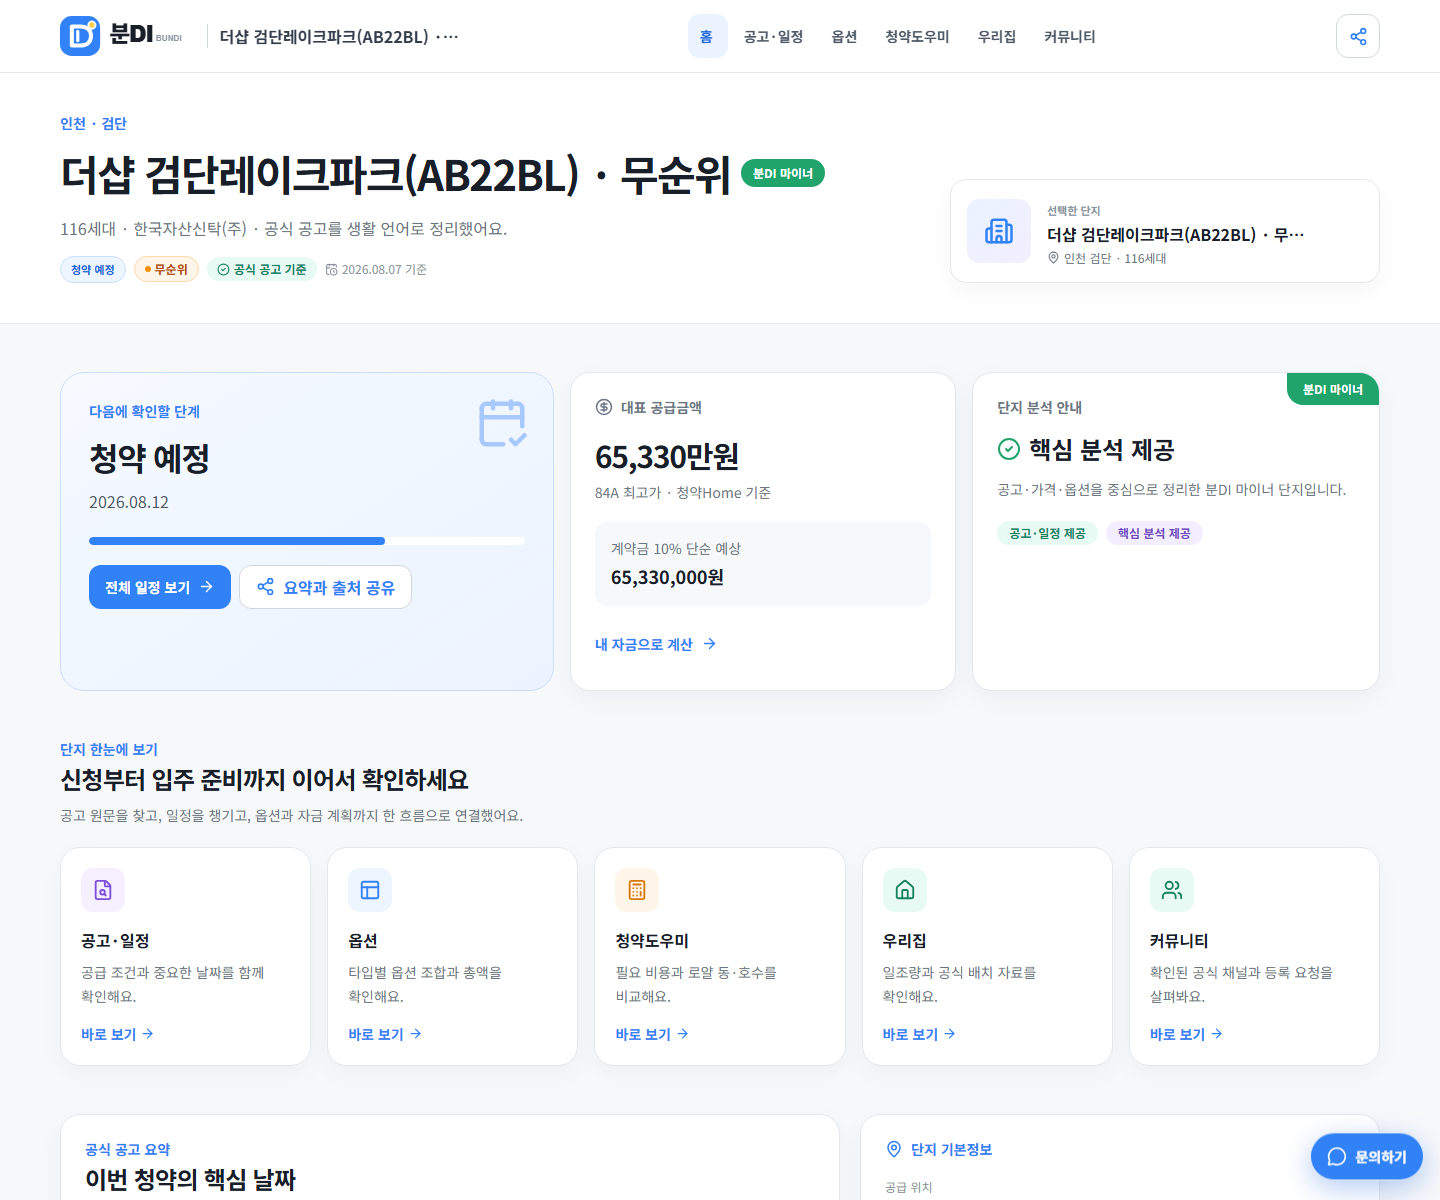Click the 공식 공고 기준 badge
This screenshot has height=1200, width=1440.
pyautogui.click(x=262, y=270)
